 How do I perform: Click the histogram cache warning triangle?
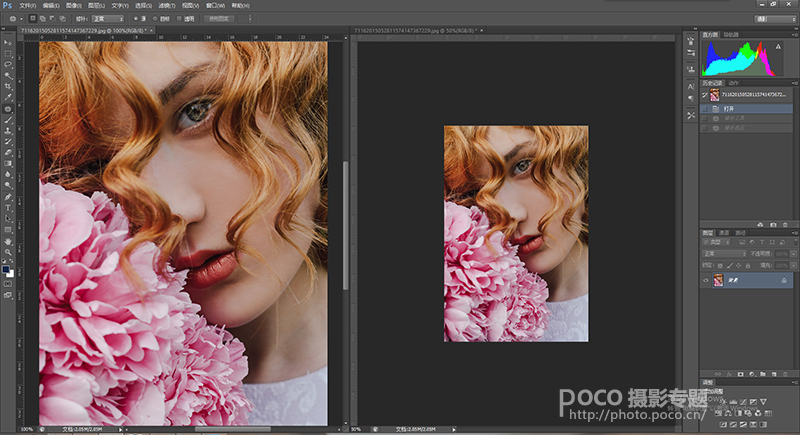click(777, 46)
